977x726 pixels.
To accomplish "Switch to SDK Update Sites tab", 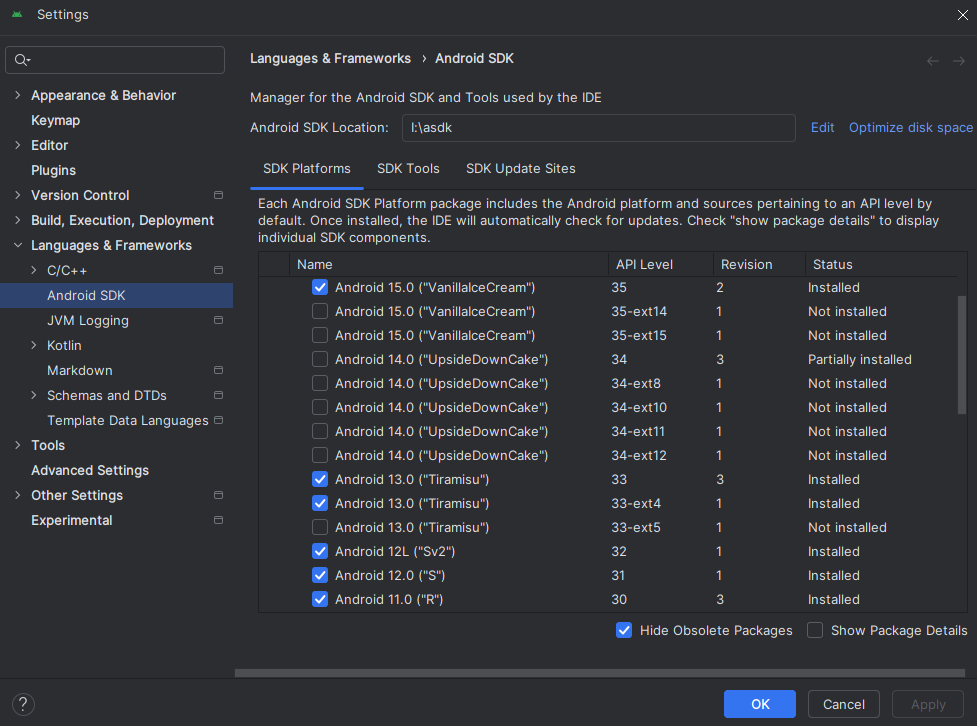I will pos(520,169).
